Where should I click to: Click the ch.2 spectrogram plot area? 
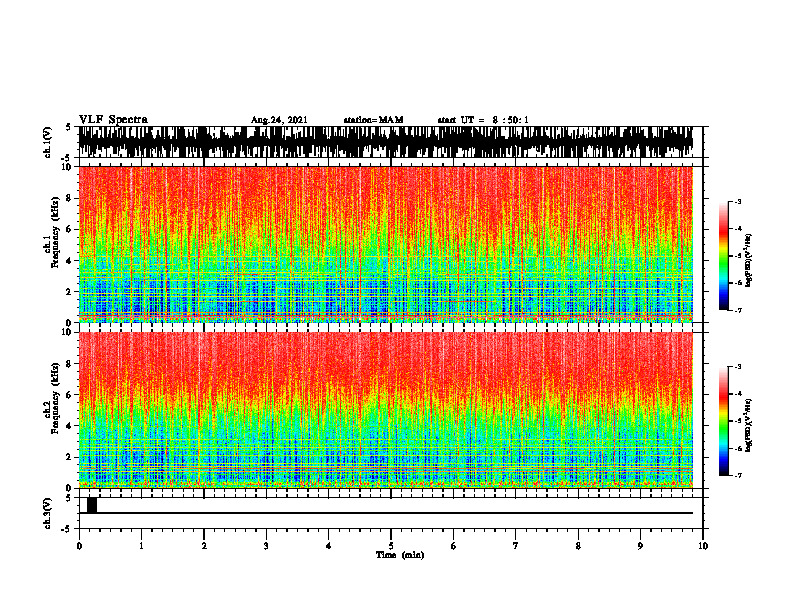[385, 410]
